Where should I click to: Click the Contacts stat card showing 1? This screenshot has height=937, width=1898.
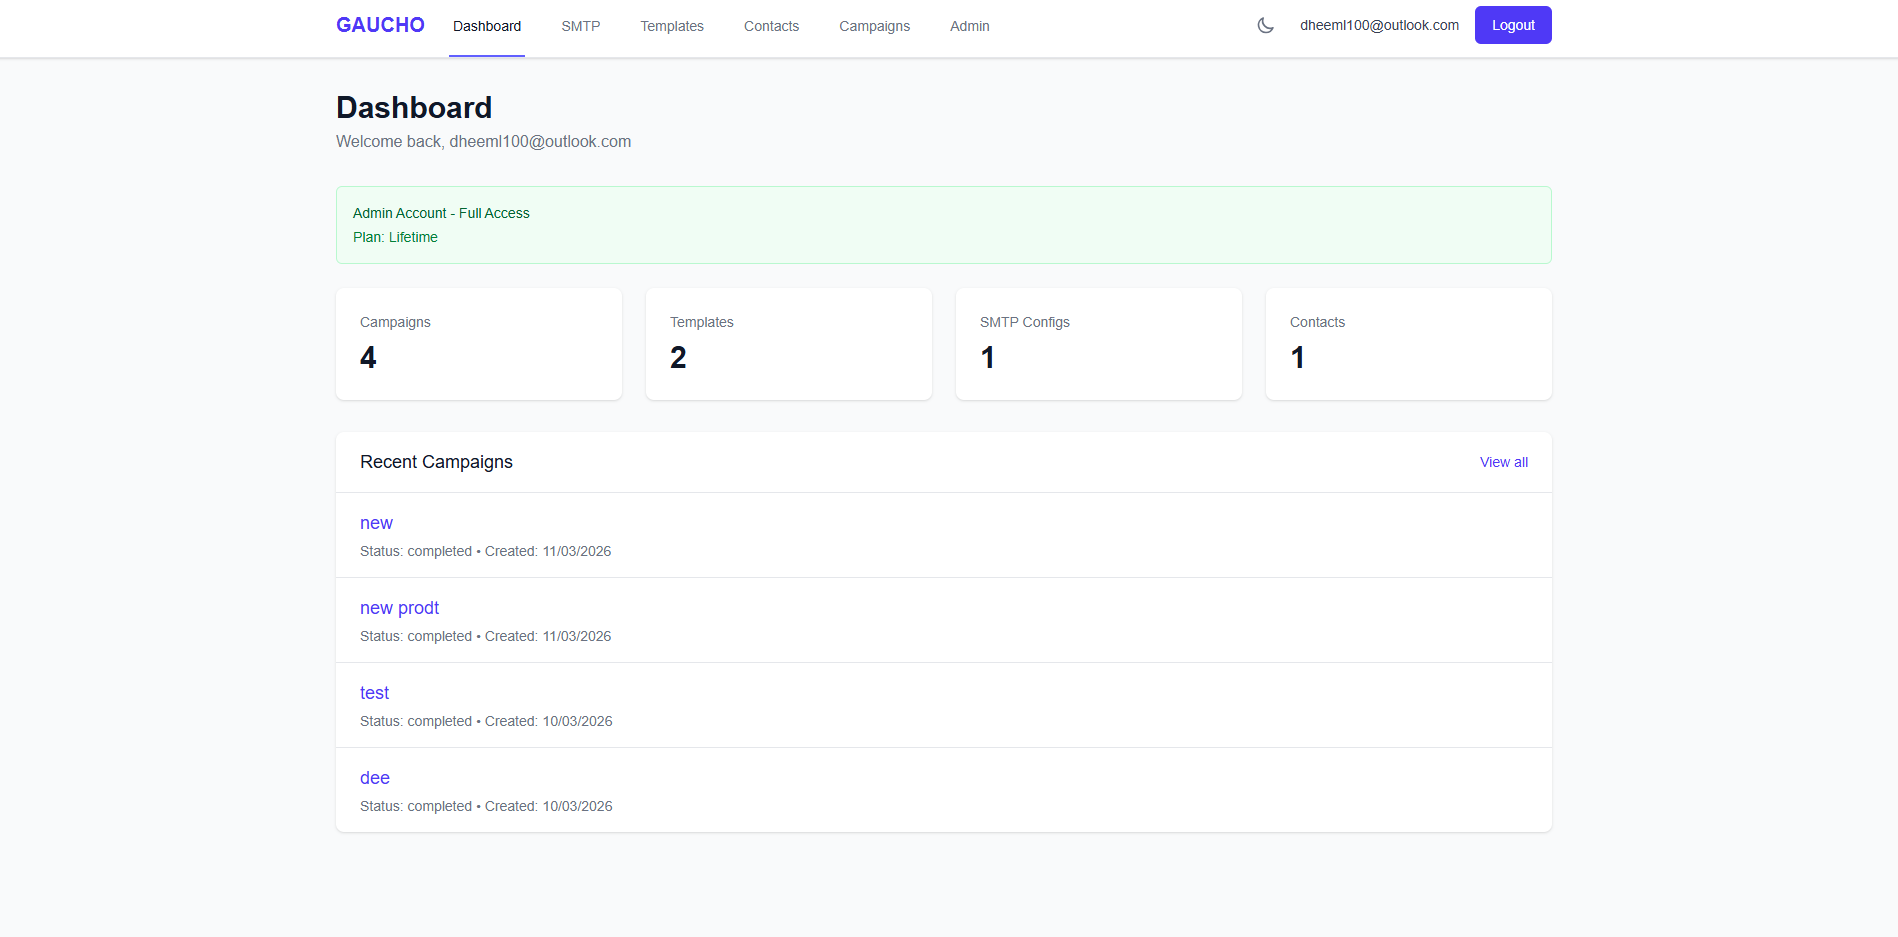click(x=1408, y=343)
